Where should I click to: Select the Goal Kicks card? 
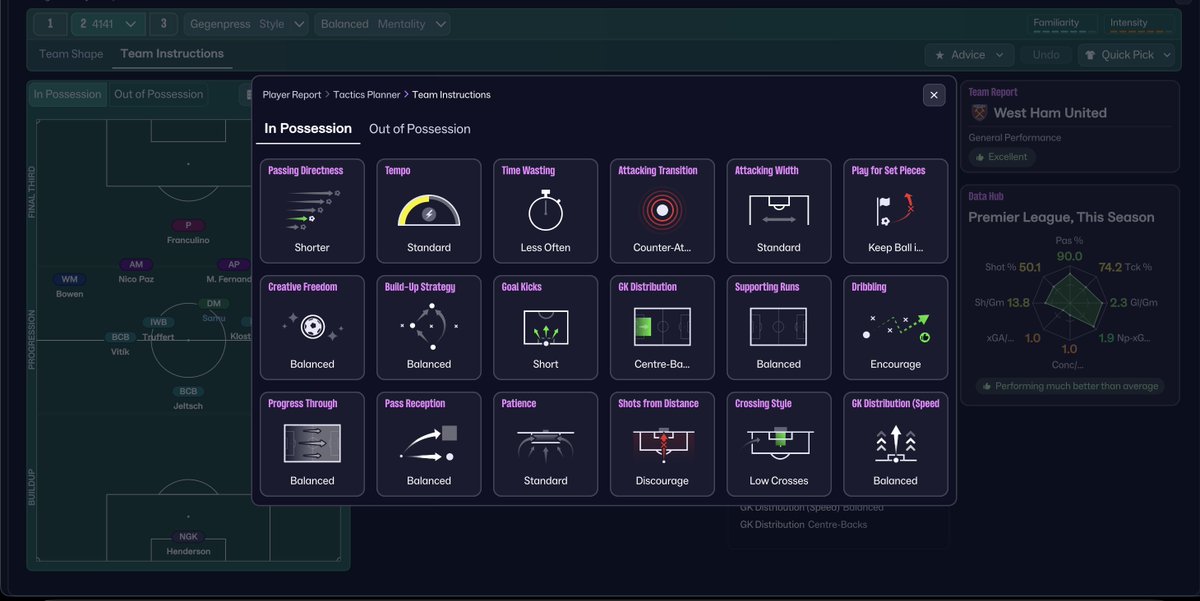tap(545, 327)
